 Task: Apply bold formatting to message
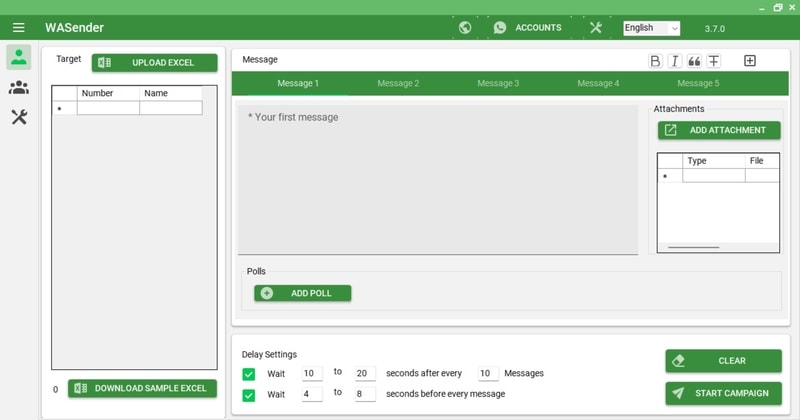pyautogui.click(x=655, y=61)
